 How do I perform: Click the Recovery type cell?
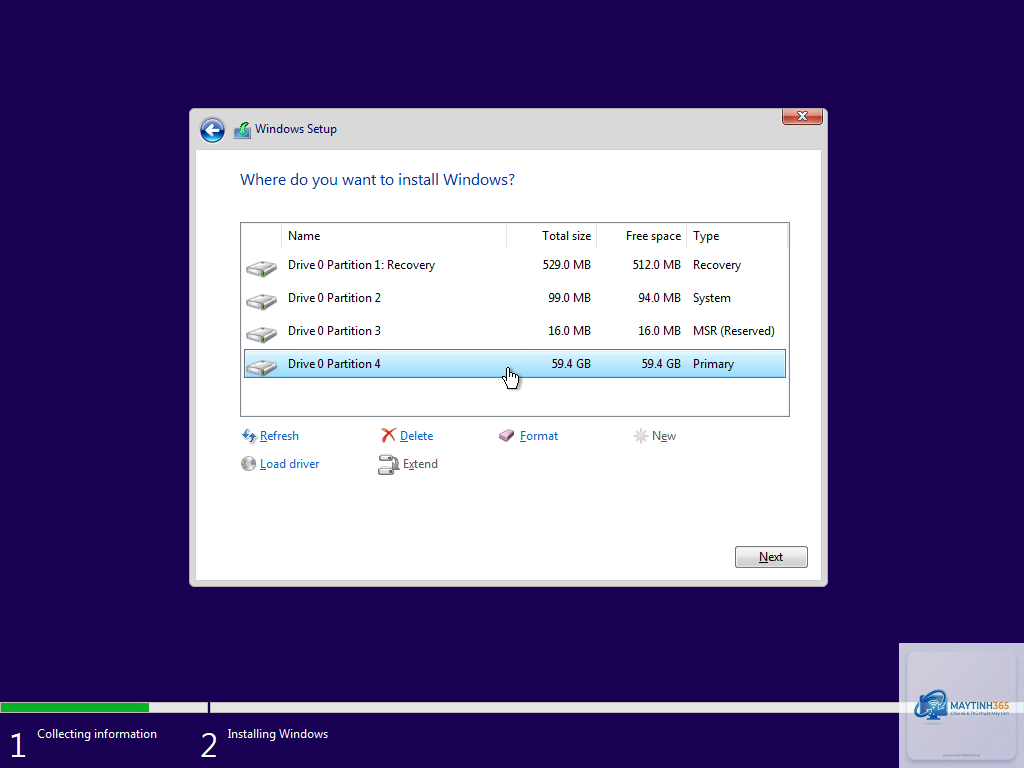pyautogui.click(x=716, y=265)
